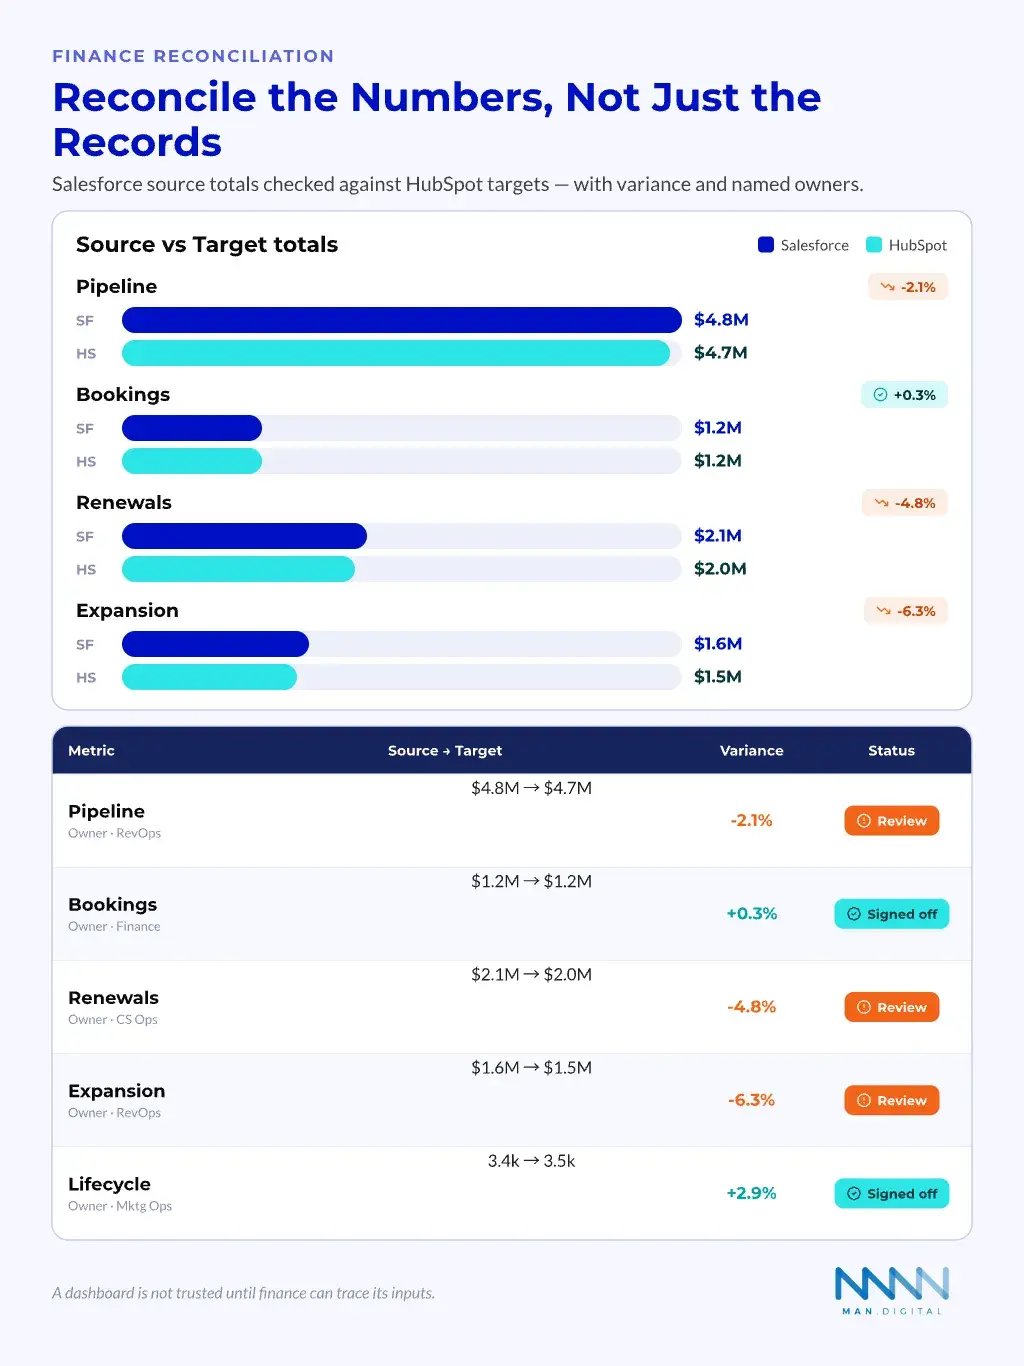Click the Finance Reconciliation eyebrow label
The image size is (1024, 1366).
coord(193,56)
